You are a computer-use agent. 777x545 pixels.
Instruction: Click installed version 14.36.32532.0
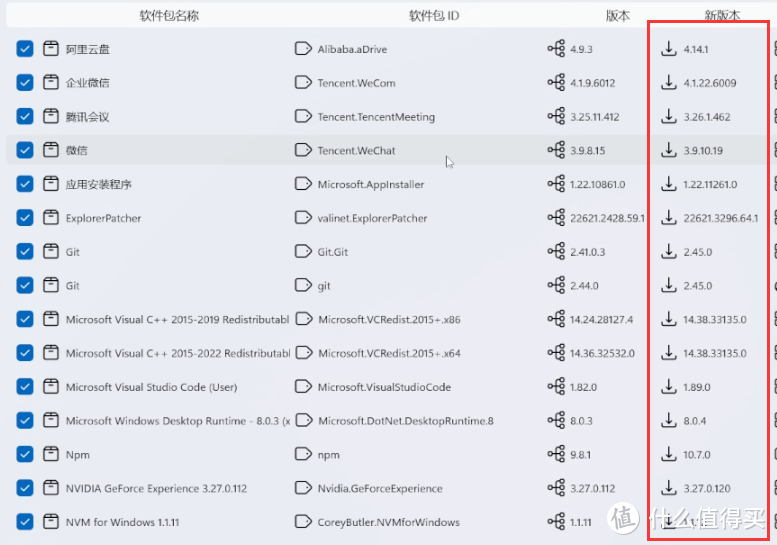coord(602,353)
